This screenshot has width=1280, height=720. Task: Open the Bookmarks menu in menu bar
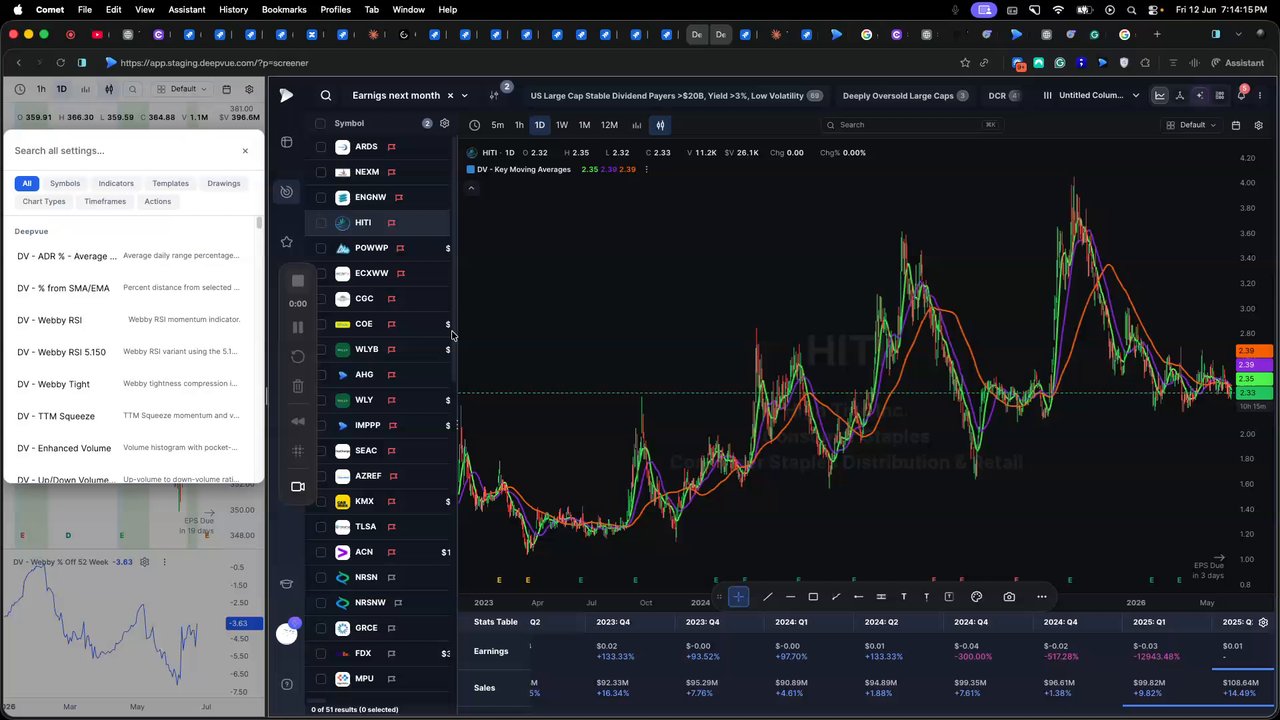(284, 9)
